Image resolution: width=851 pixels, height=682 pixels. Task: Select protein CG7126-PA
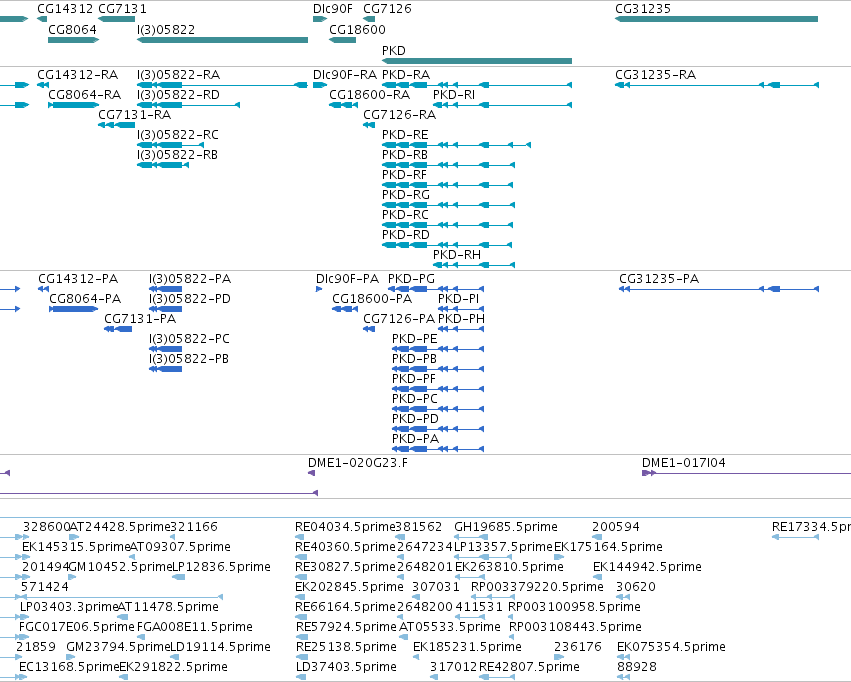coord(399,319)
